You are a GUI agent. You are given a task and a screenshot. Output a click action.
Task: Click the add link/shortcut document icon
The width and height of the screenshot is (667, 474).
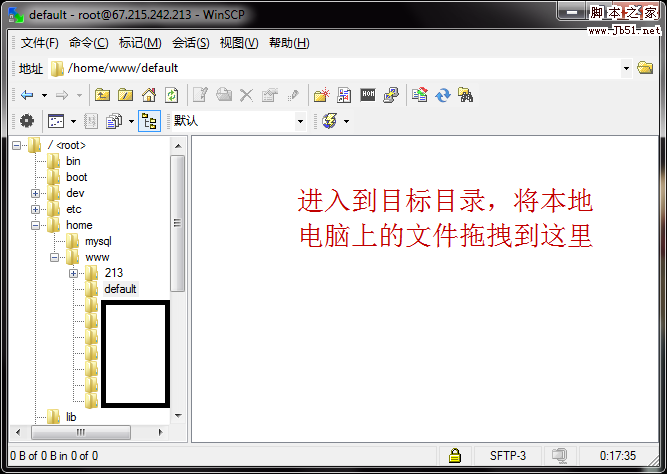tap(344, 95)
